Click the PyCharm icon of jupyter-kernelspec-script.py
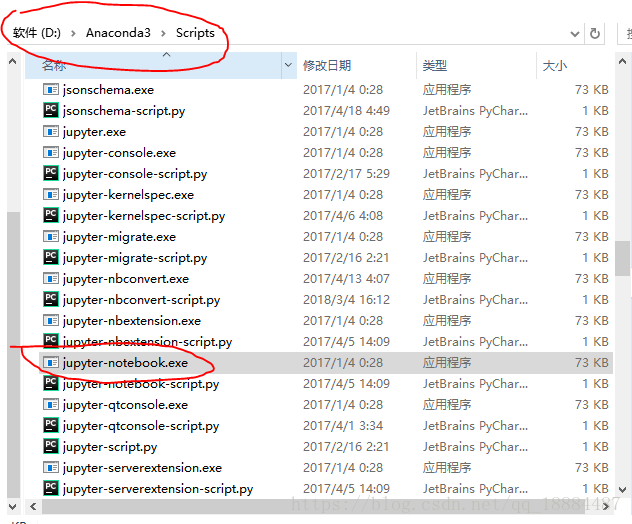Viewport: 632px width, 524px height. coord(51,215)
